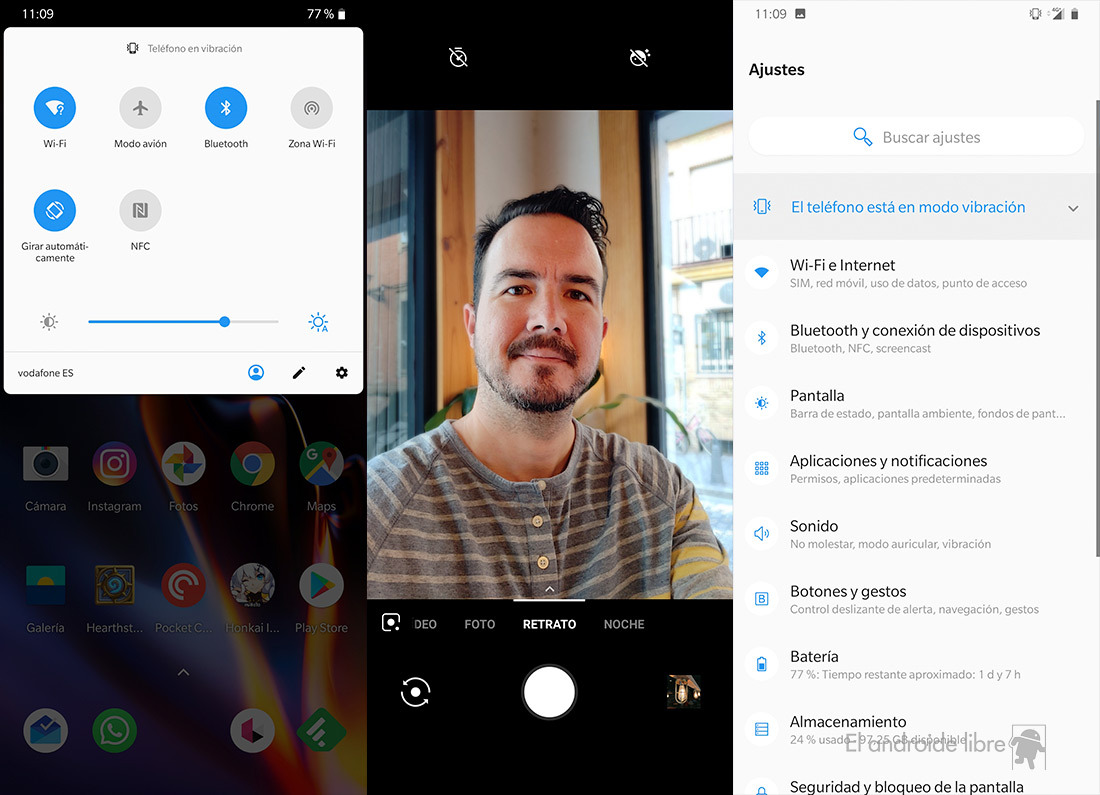Toggle the Bluetooth quick setting tile
The image size is (1100, 795).
tap(226, 108)
